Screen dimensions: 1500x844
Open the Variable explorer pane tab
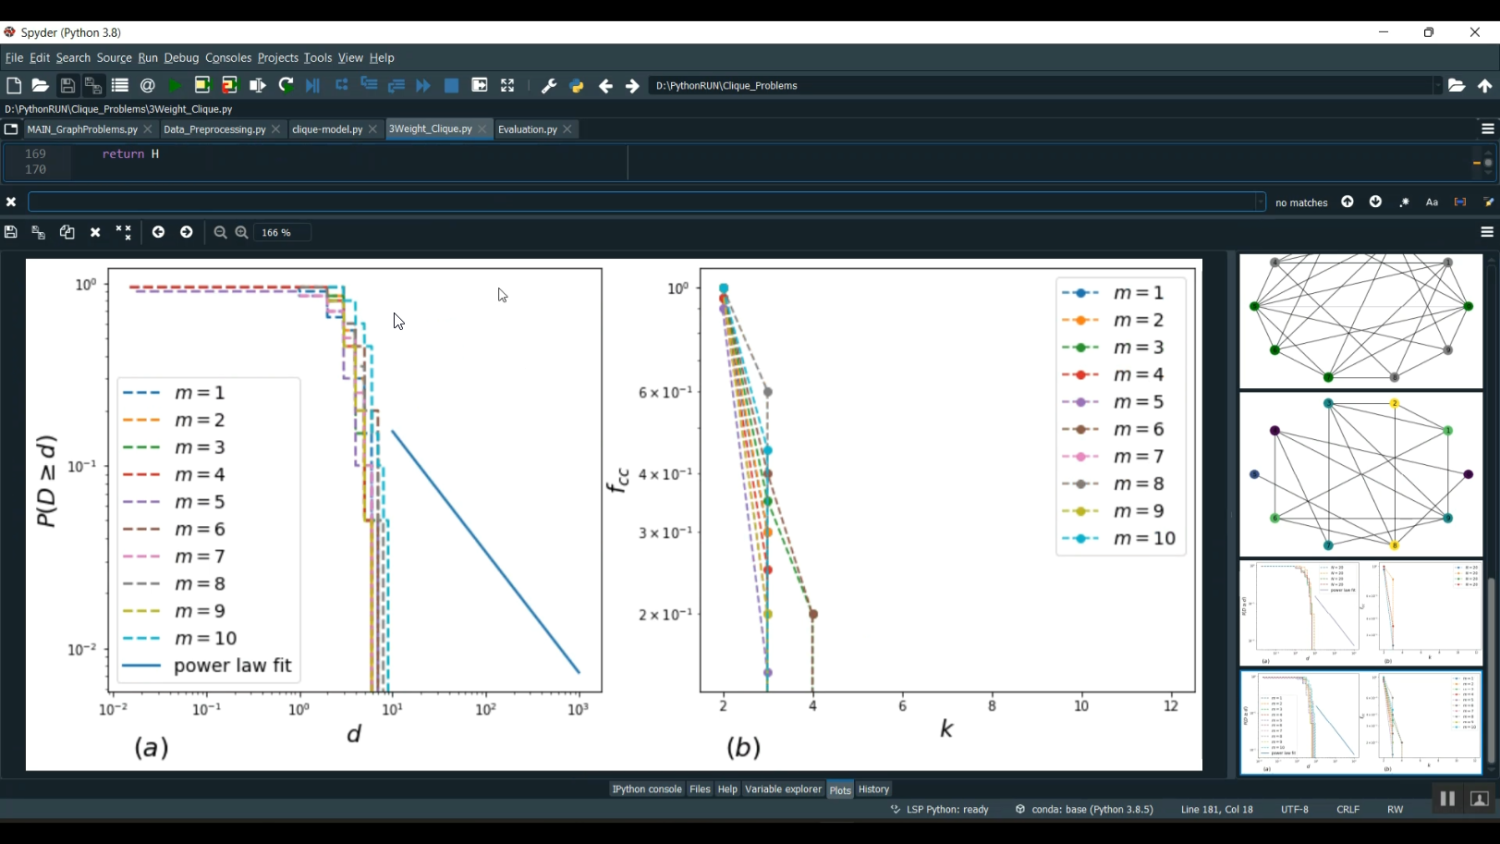(x=783, y=789)
